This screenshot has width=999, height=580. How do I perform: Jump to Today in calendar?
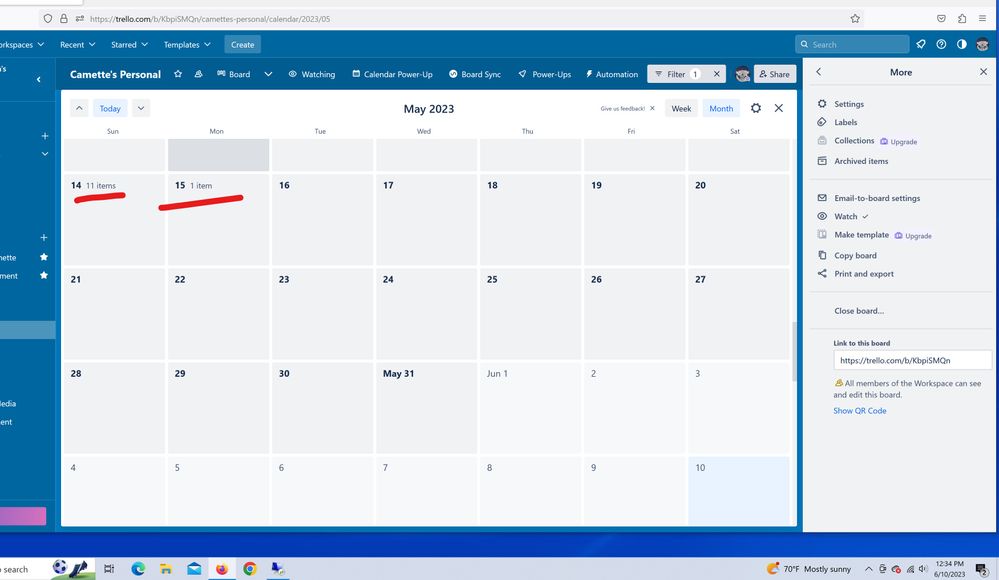[110, 108]
